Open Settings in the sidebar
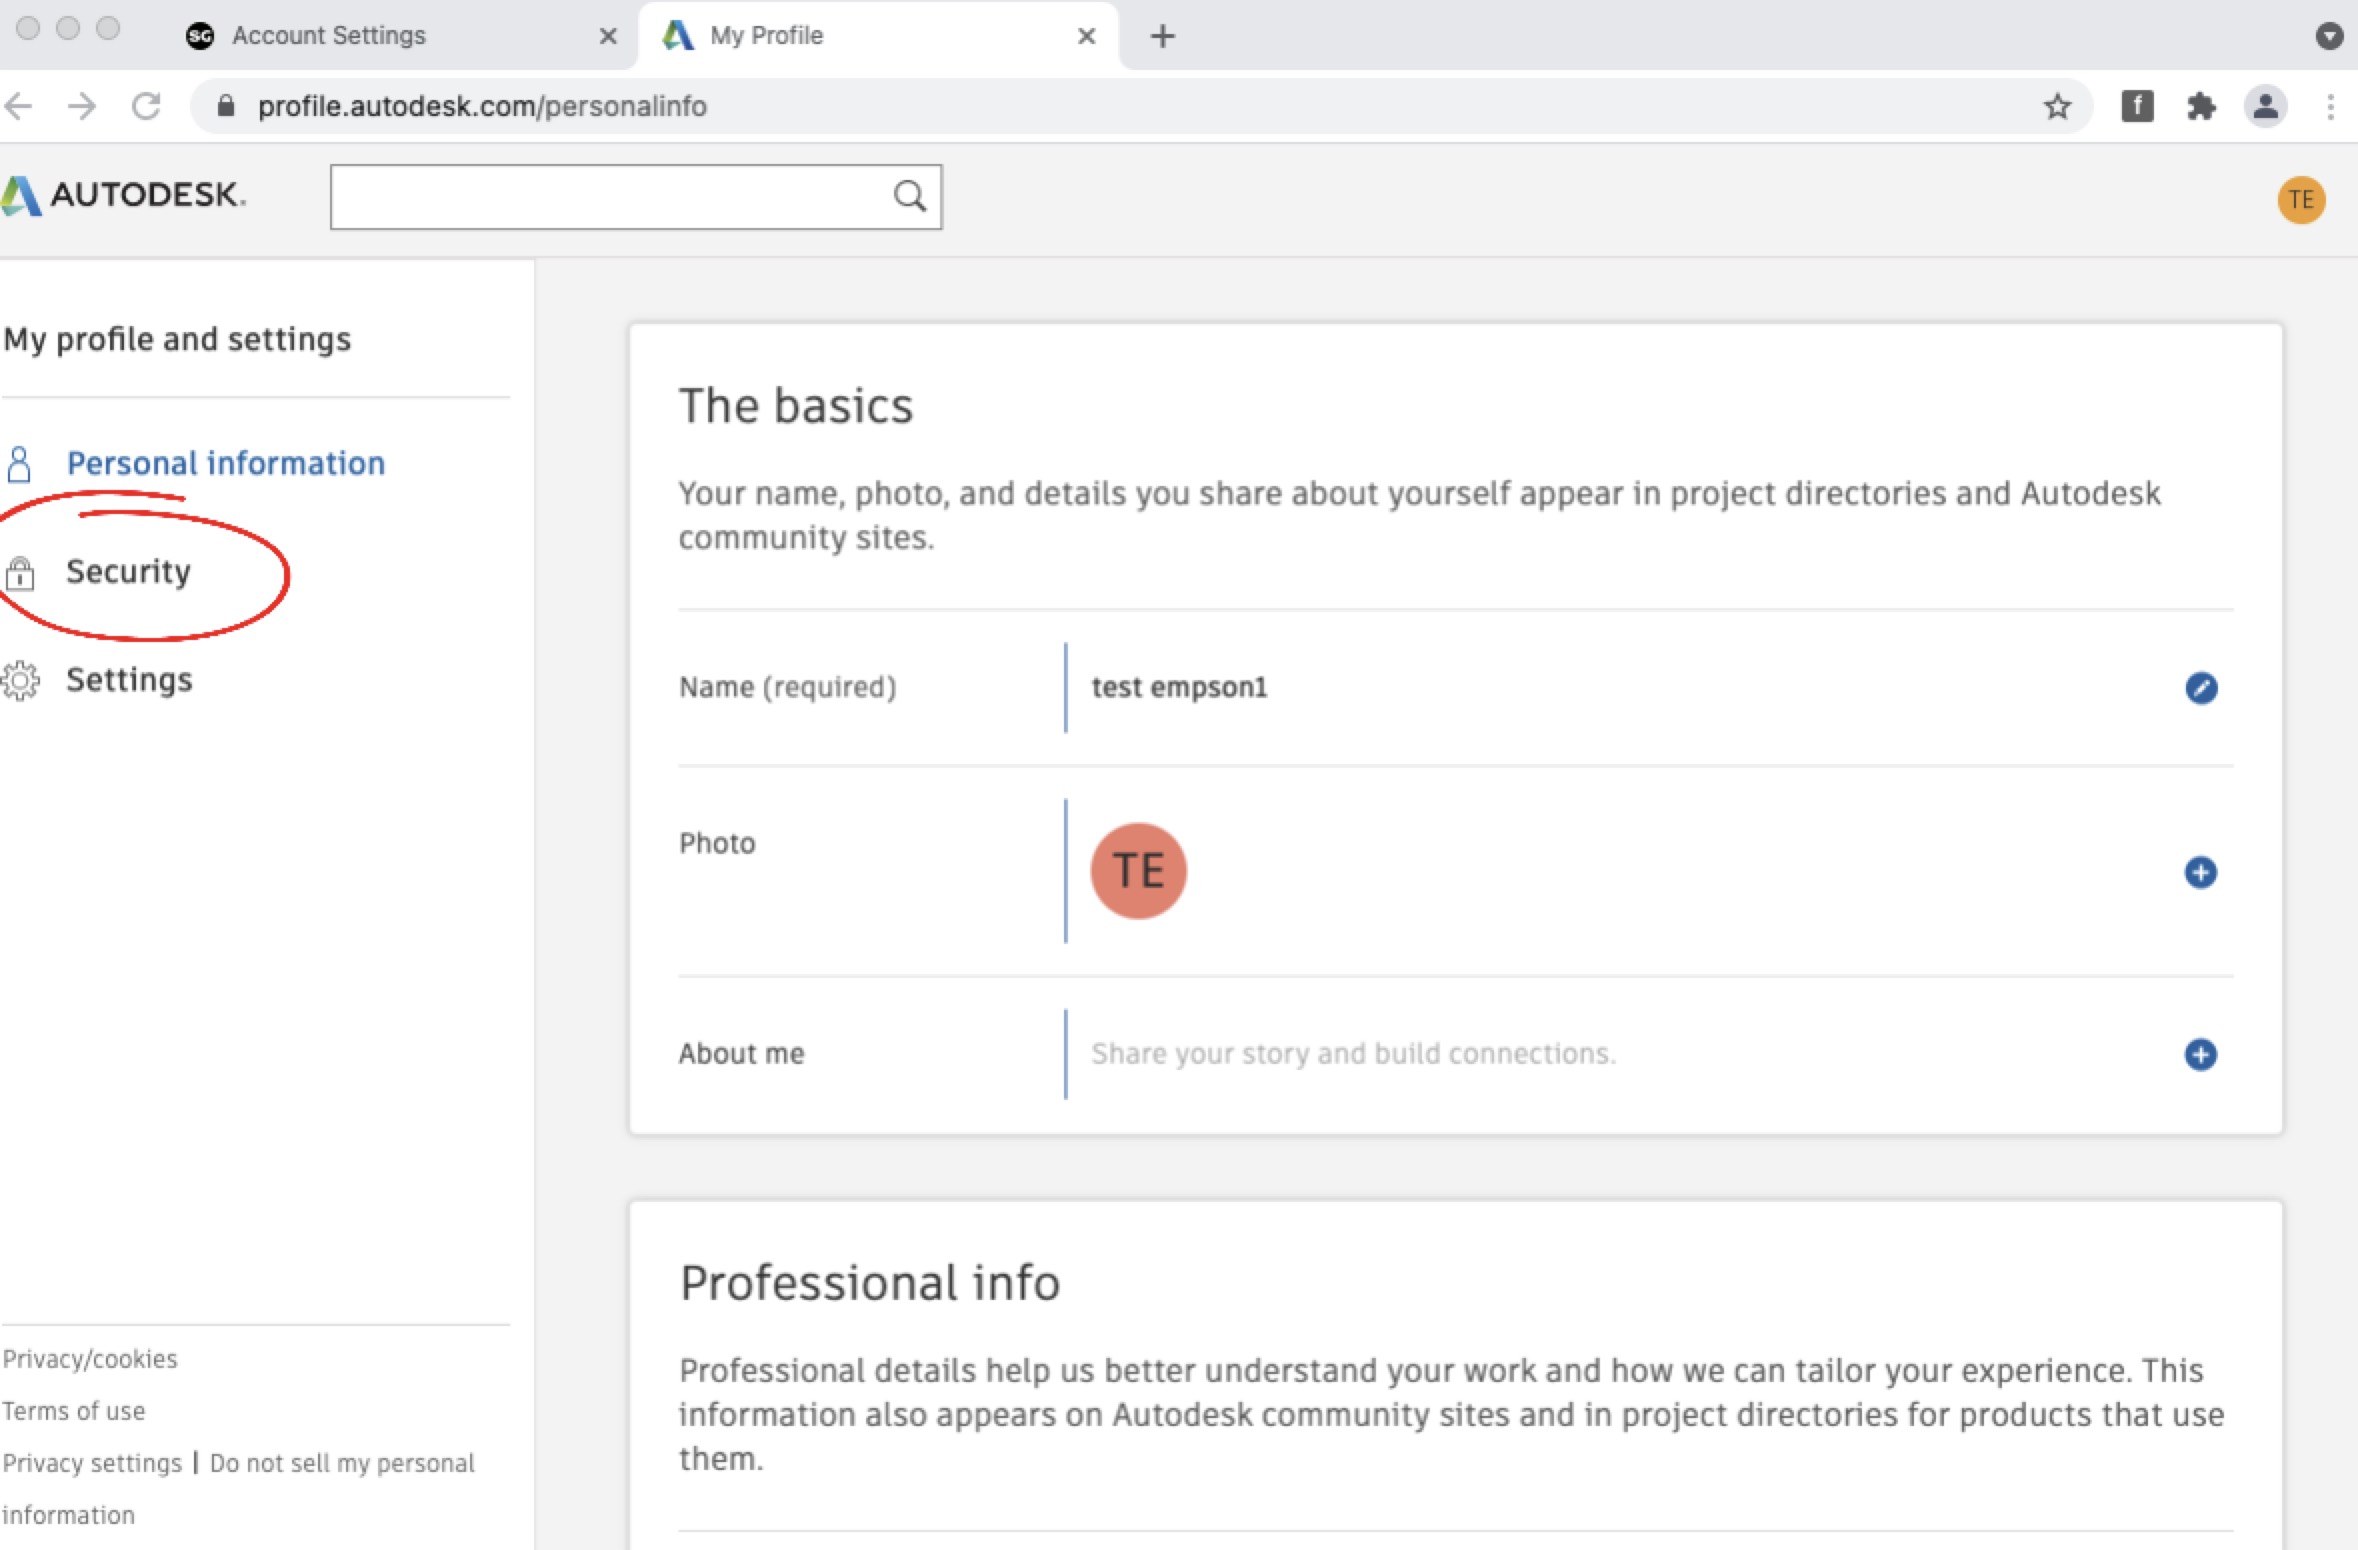Viewport: 2358px width, 1550px height. click(129, 680)
